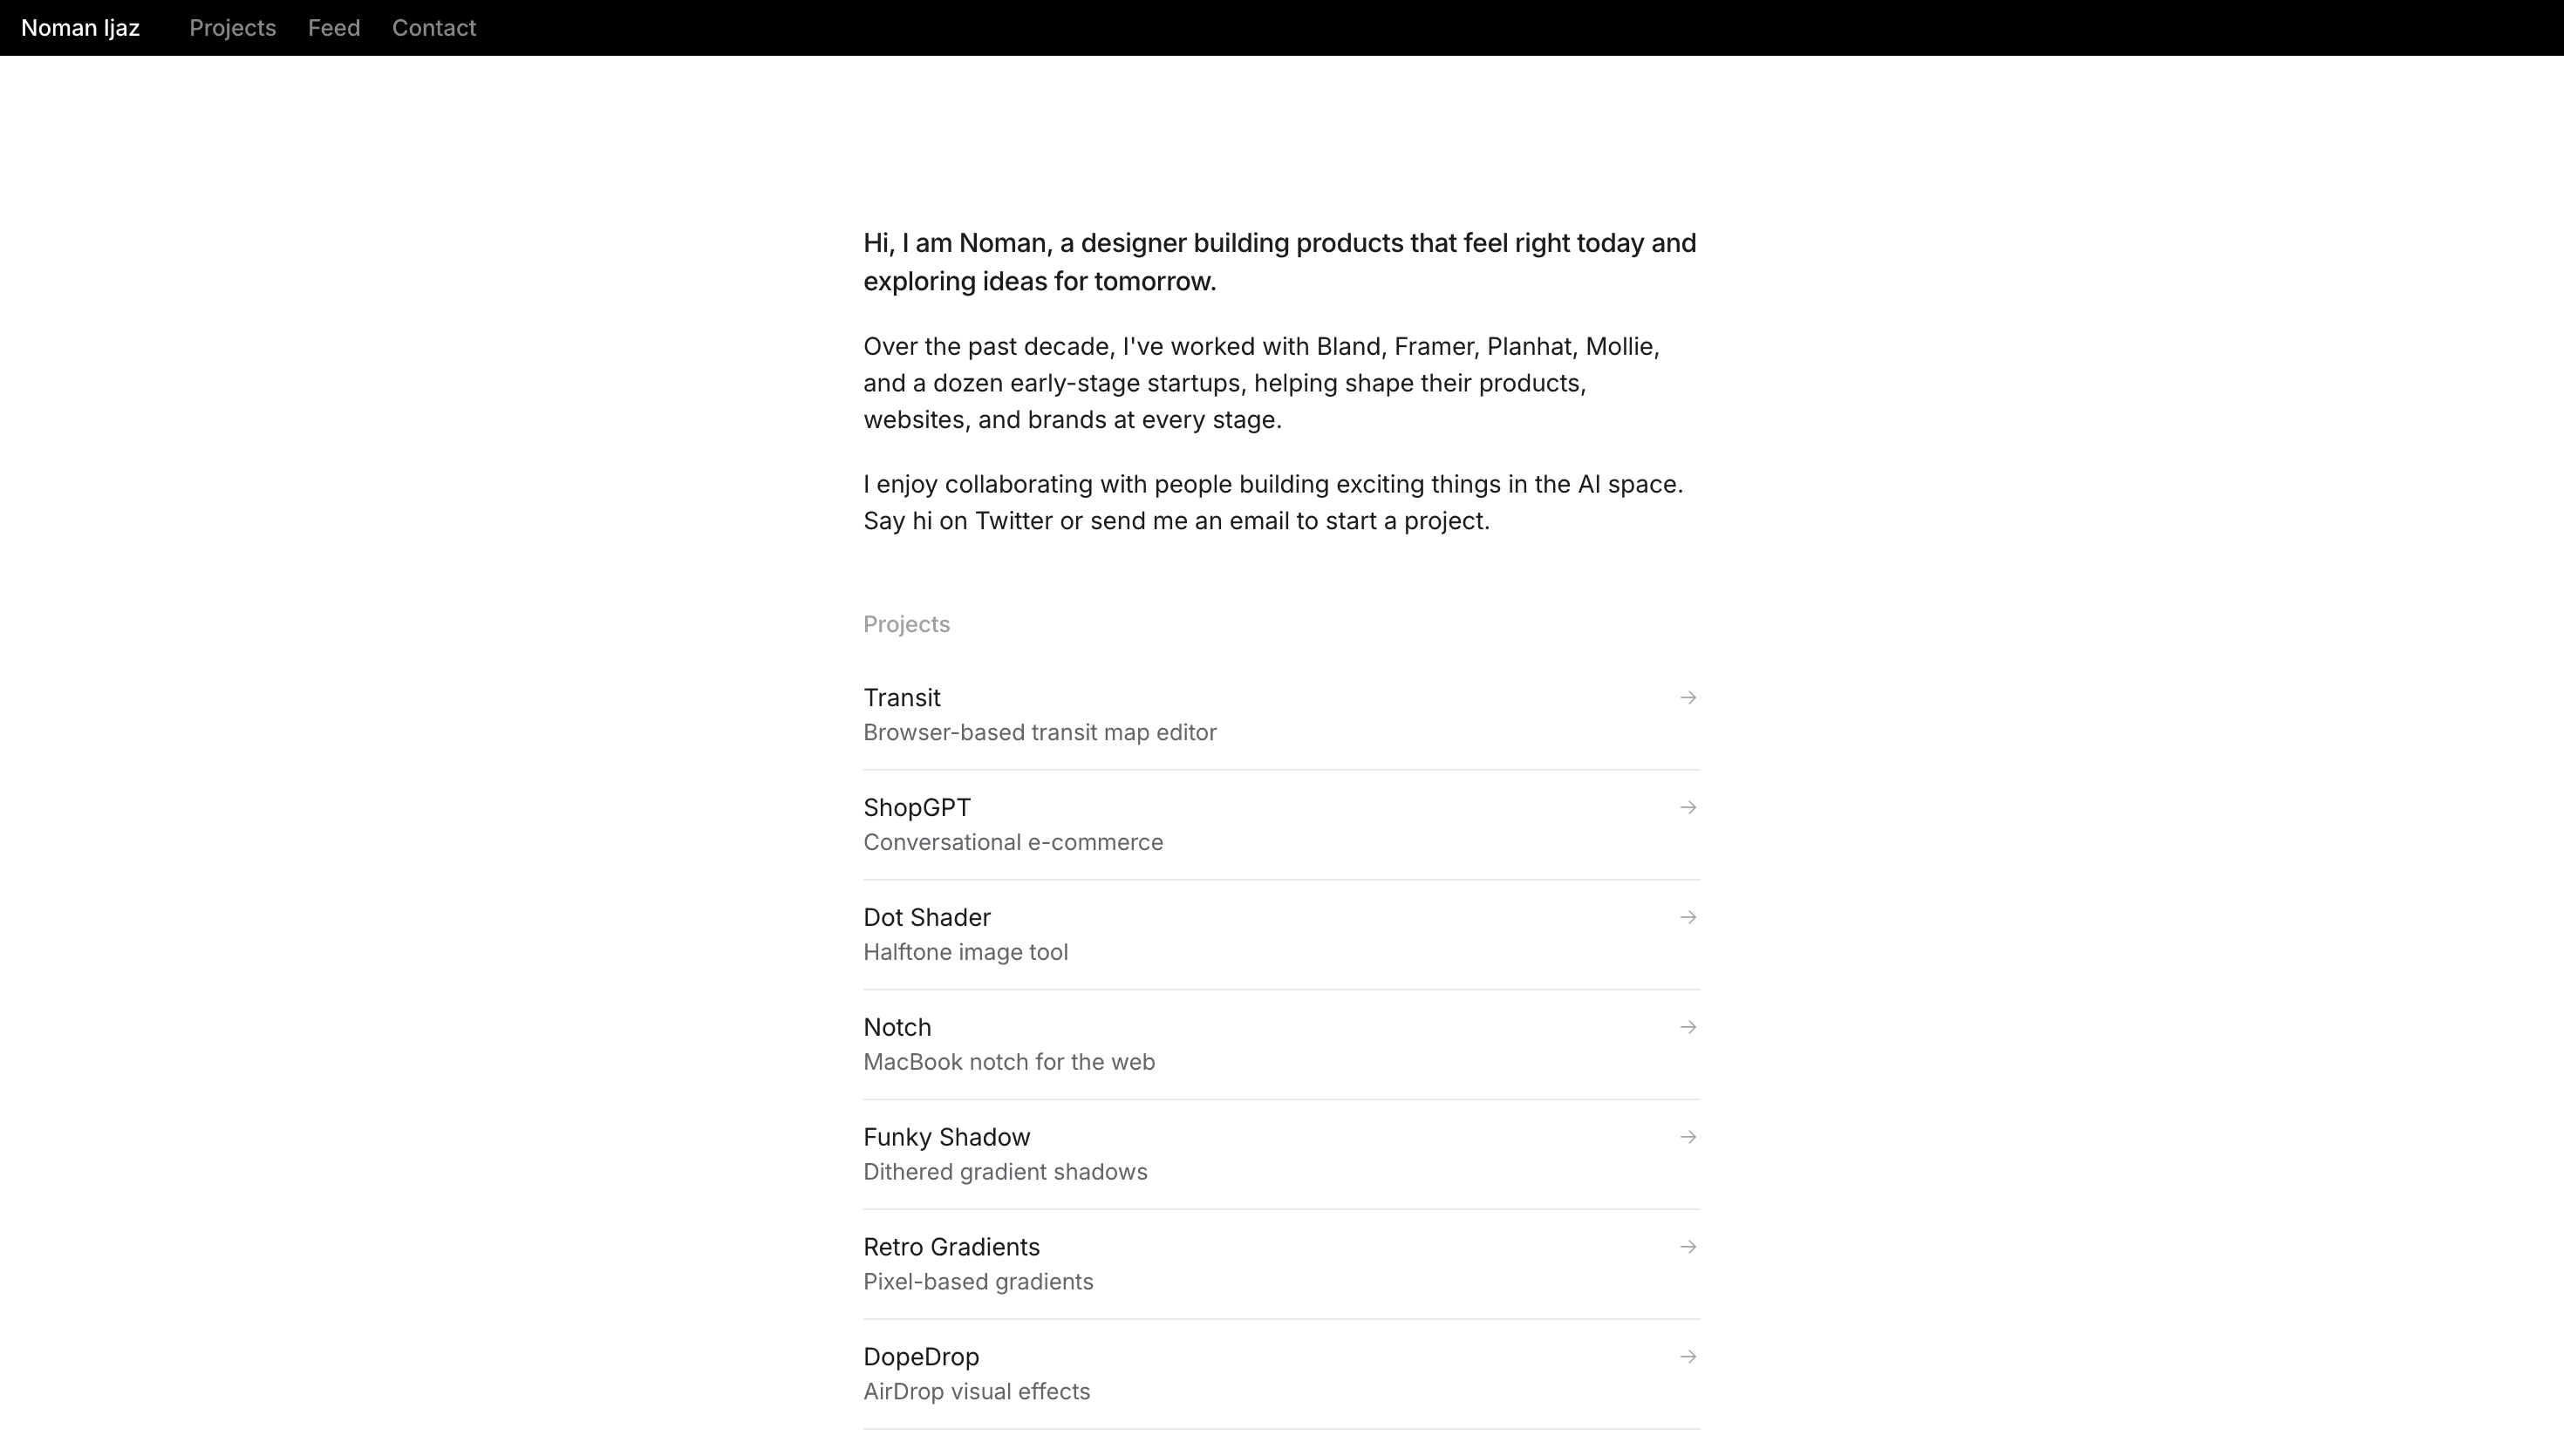This screenshot has height=1456, width=2564.
Task: Go to the Feed page
Action: coord(334,28)
